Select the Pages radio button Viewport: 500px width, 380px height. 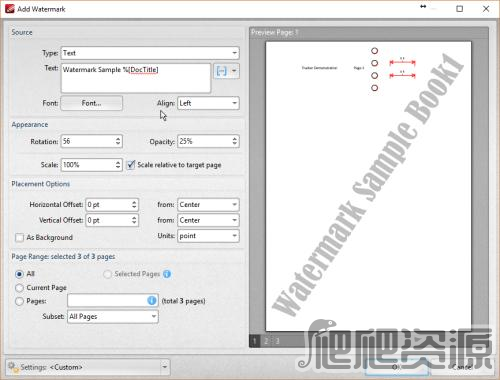pos(19,301)
